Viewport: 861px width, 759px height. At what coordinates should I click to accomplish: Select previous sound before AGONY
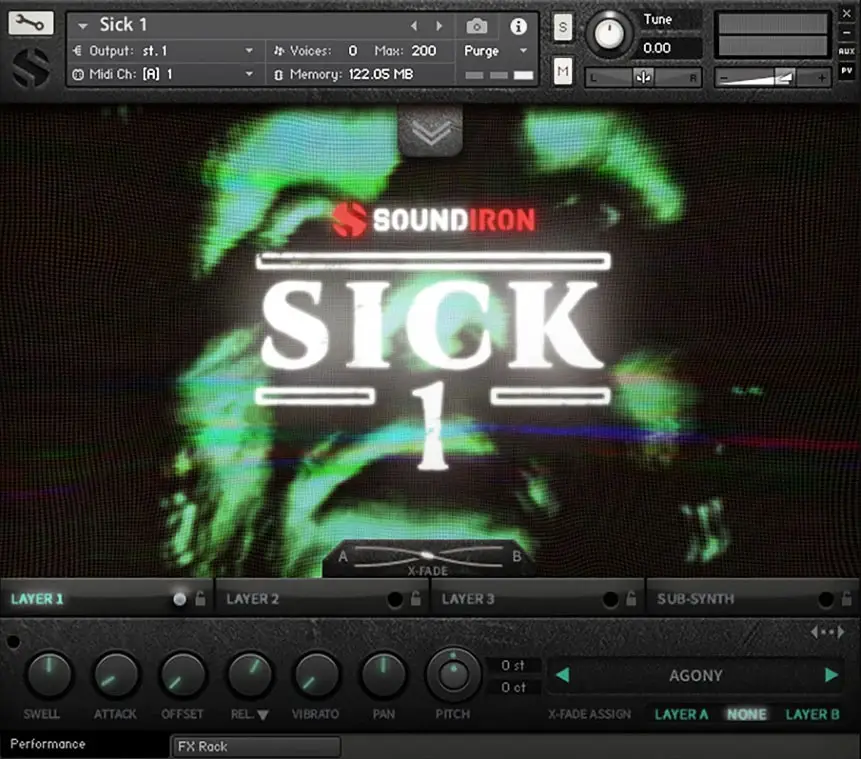pos(562,675)
